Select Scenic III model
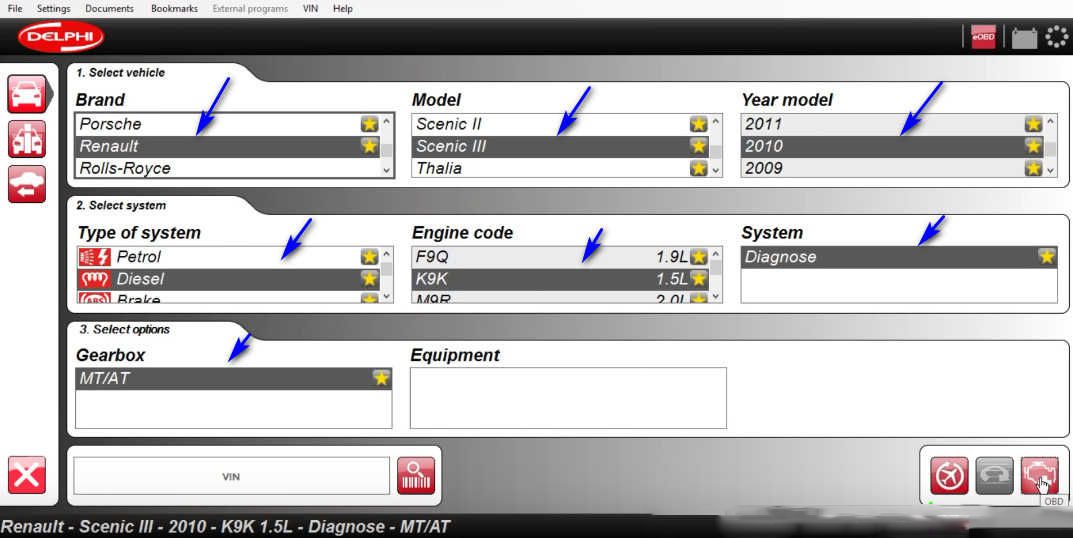Image resolution: width=1073 pixels, height=538 pixels. tap(561, 146)
